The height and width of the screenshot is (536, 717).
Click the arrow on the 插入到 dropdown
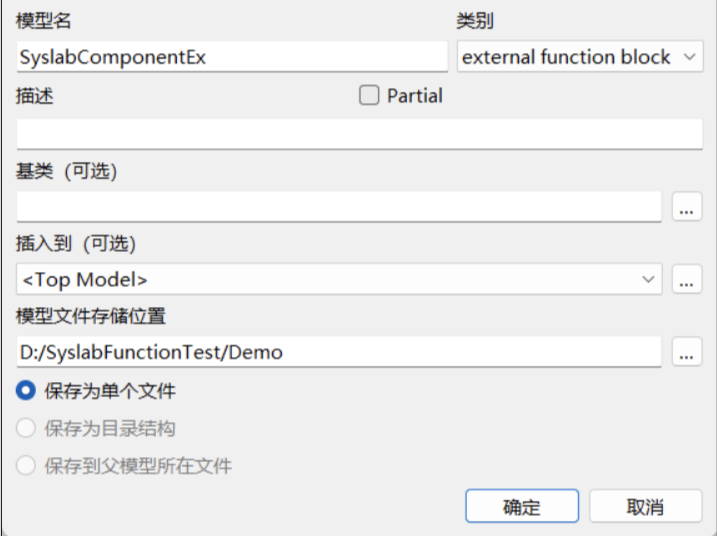point(648,280)
